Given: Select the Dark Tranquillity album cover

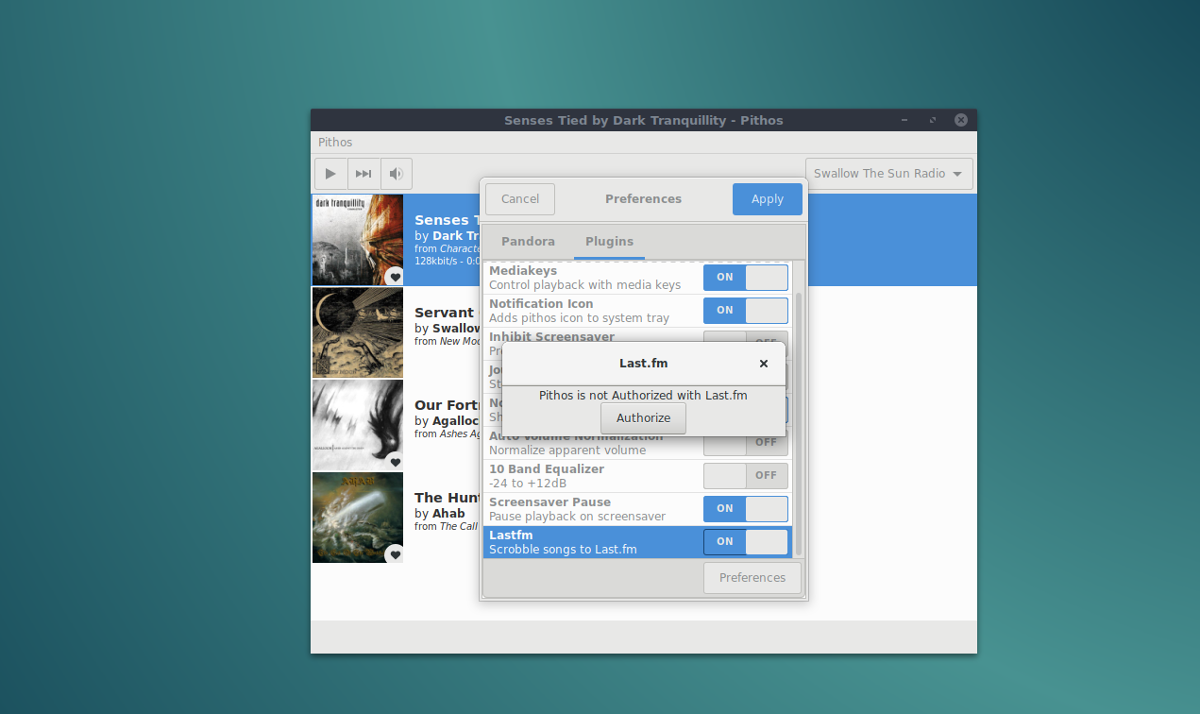Looking at the screenshot, I should point(358,240).
